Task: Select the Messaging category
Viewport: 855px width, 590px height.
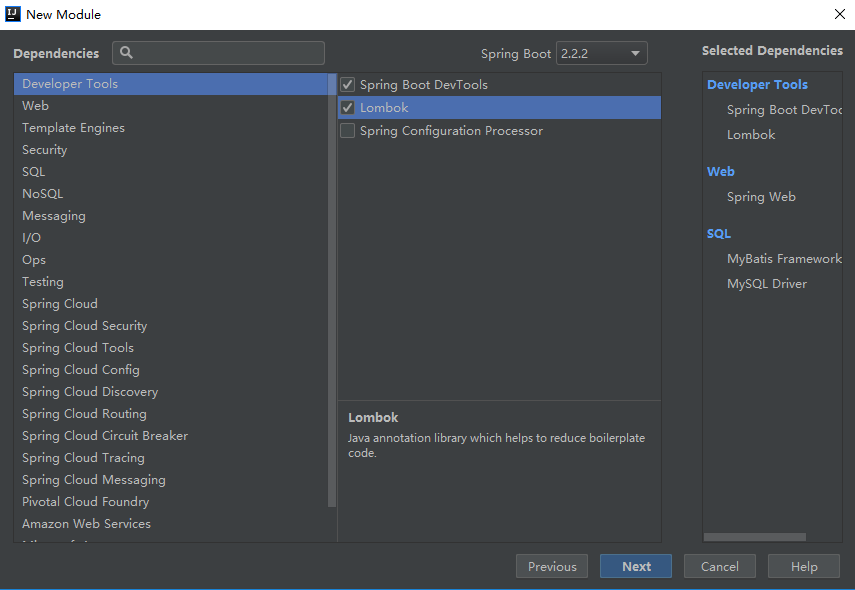Action: [171, 216]
